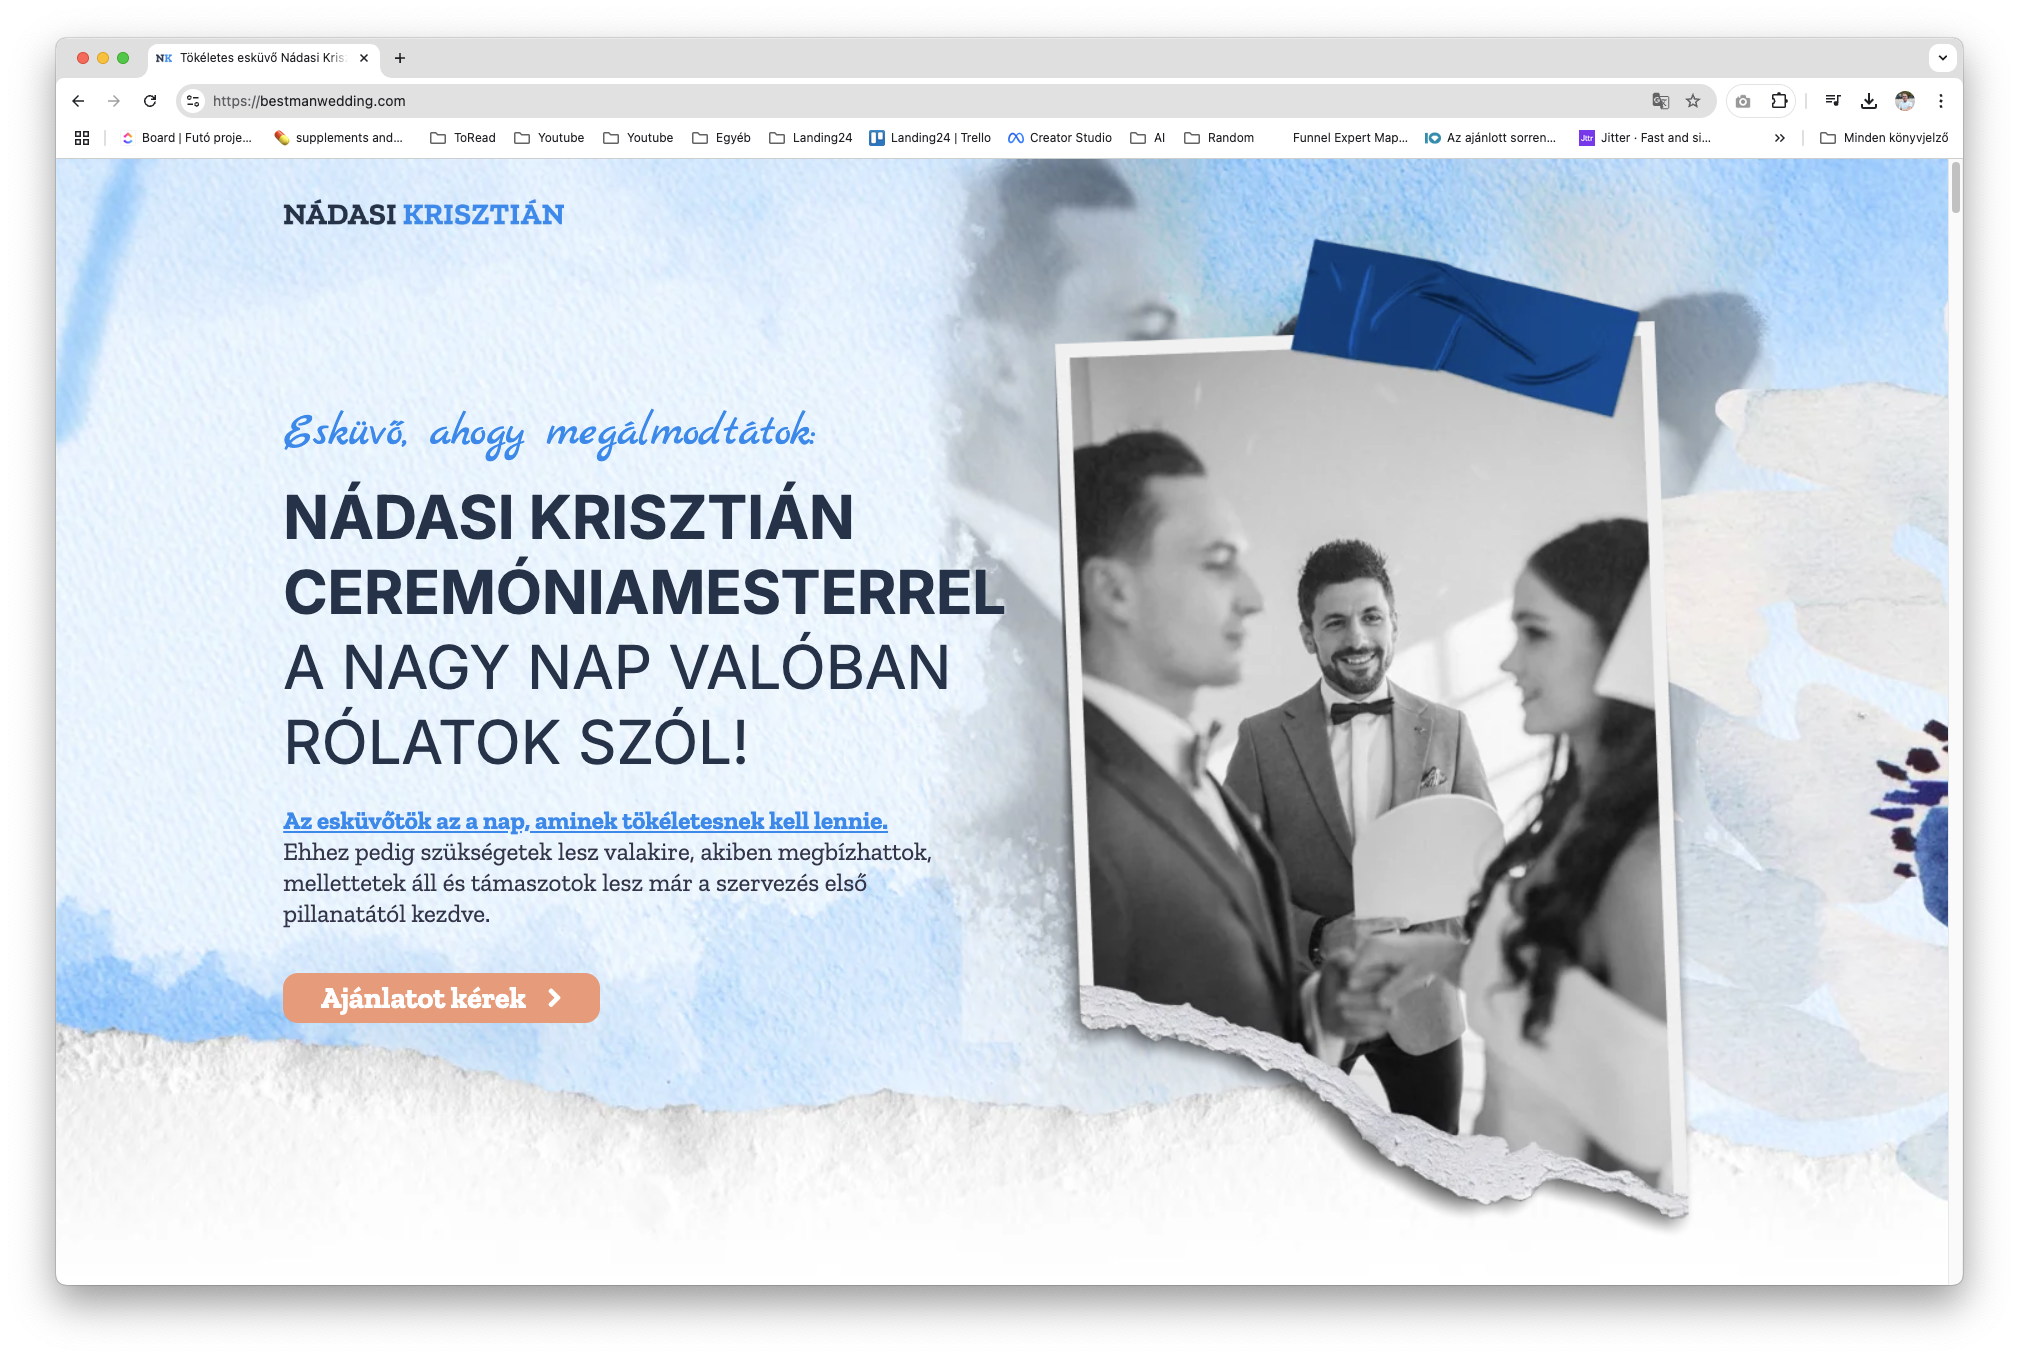Open the ToRead bookmarks folder
This screenshot has height=1359, width=2019.
463,137
